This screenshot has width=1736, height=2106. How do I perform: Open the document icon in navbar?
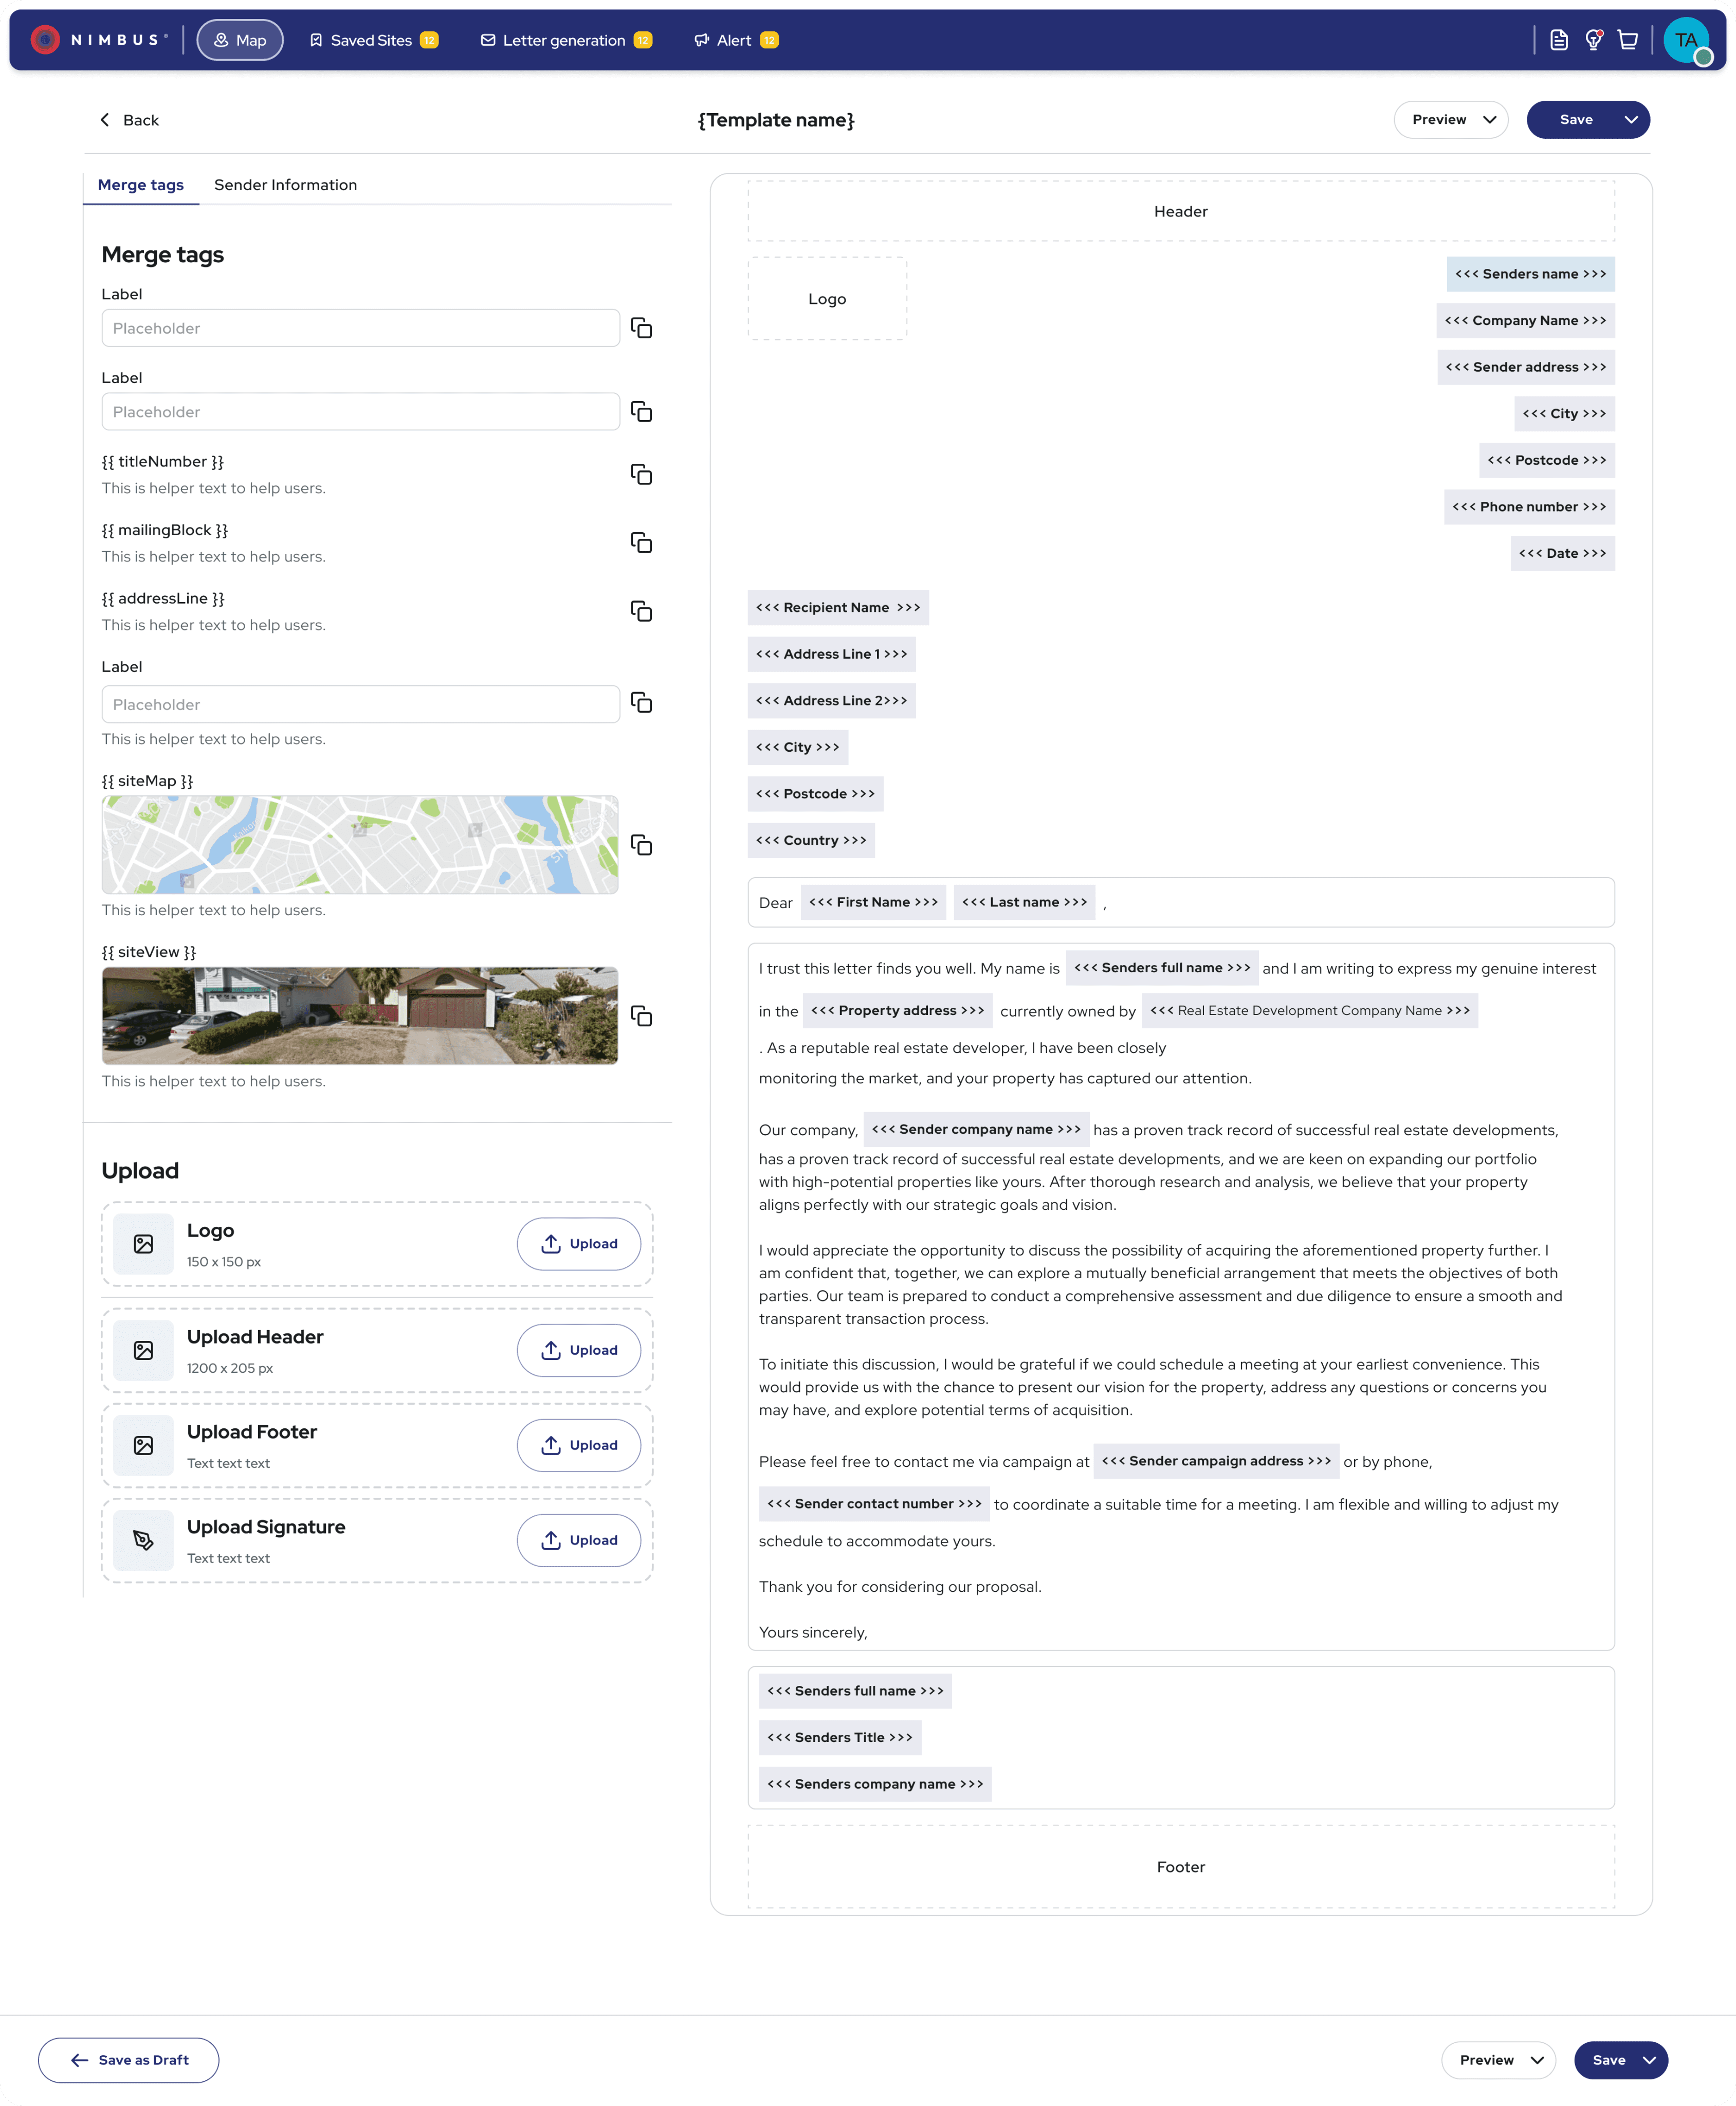(1558, 40)
